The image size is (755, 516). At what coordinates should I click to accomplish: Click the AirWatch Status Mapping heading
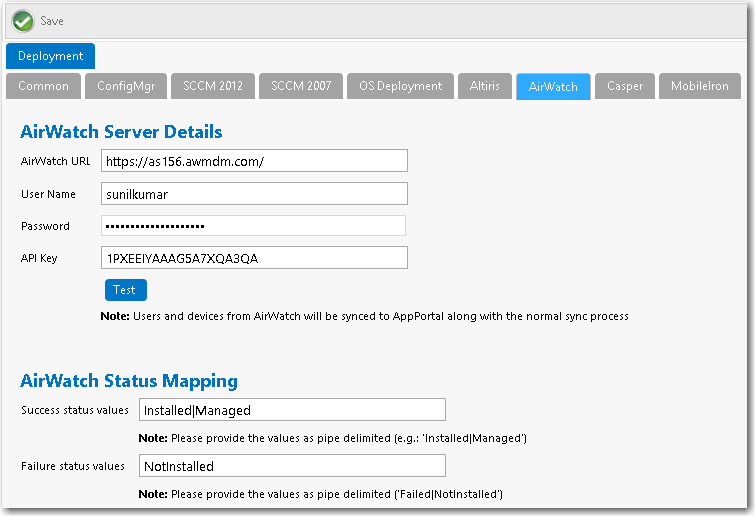point(129,381)
